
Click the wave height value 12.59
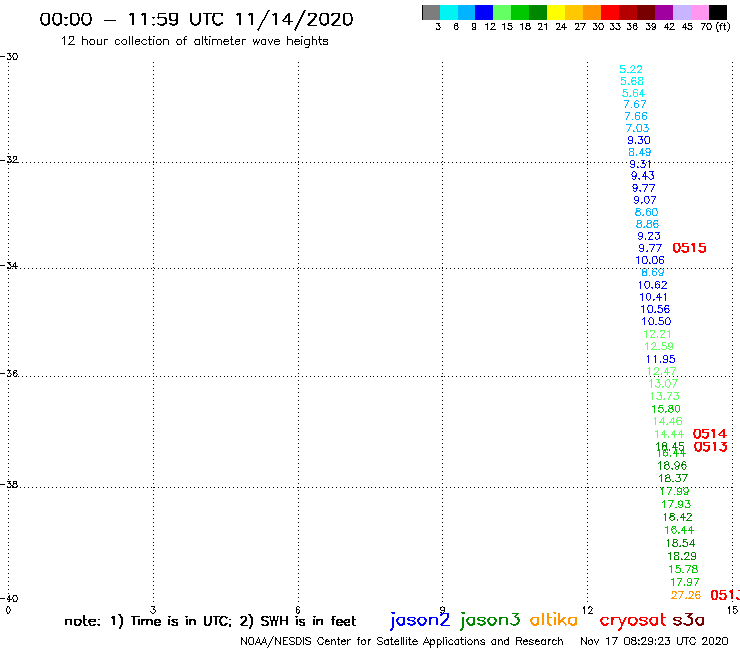(659, 346)
